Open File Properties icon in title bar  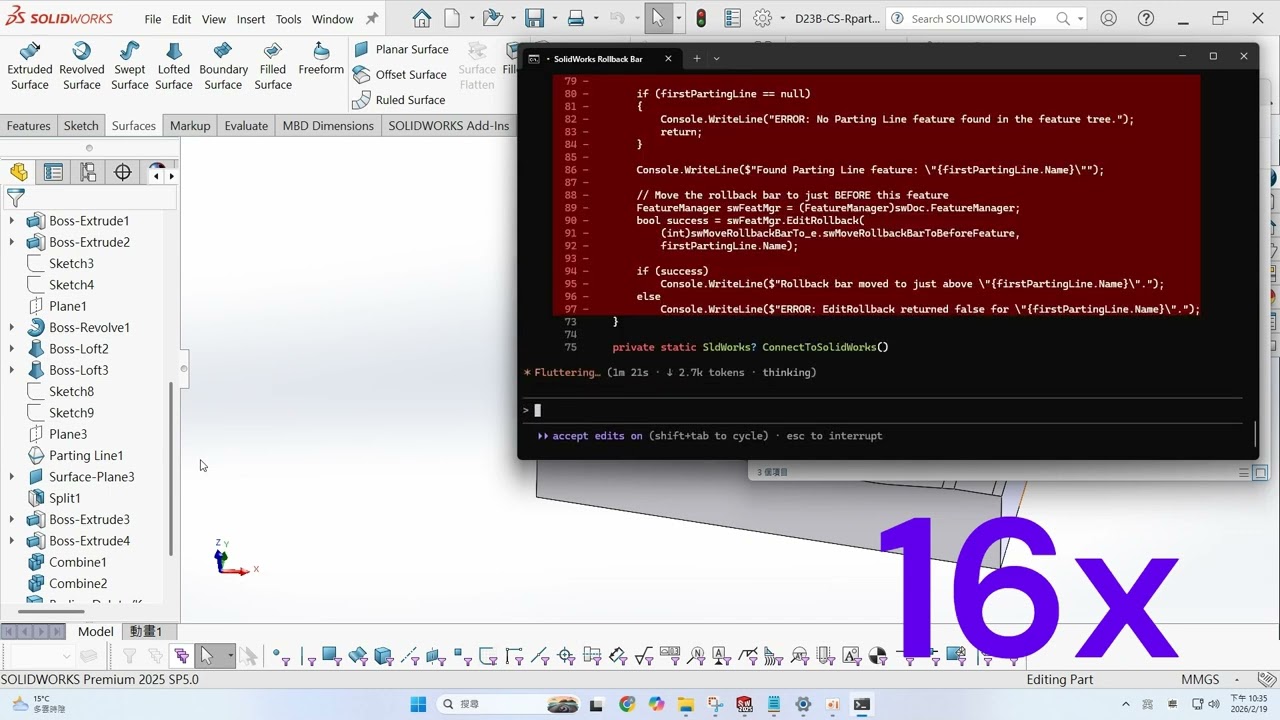pos(732,18)
